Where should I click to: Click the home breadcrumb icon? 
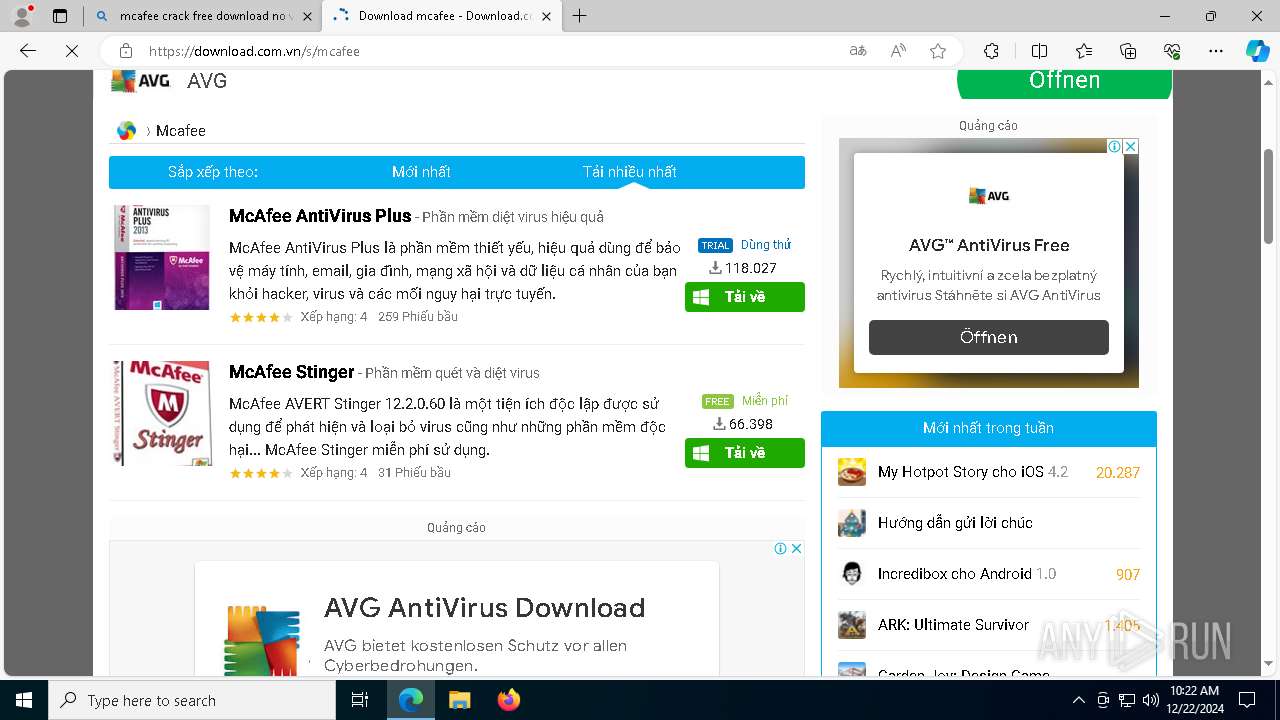(x=126, y=131)
